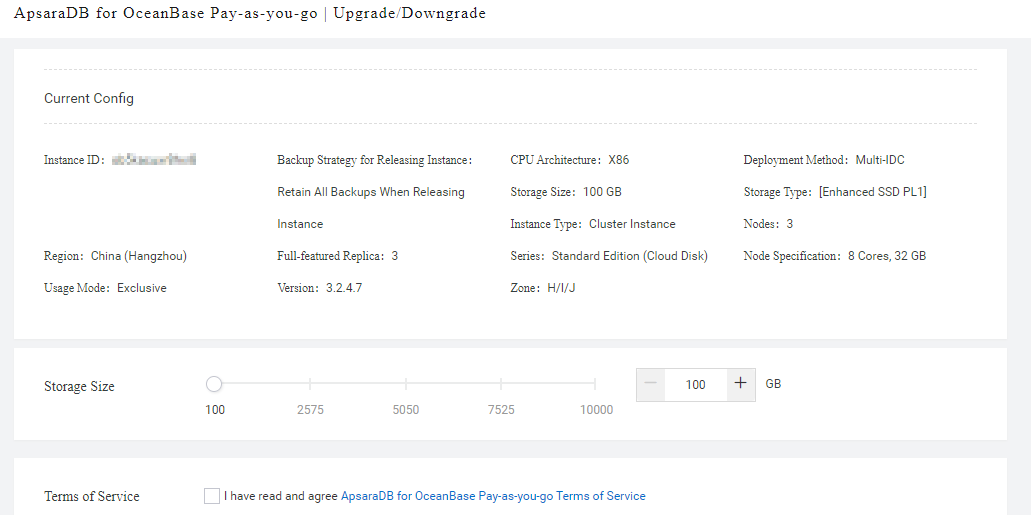This screenshot has height=515, width=1031.
Task: Select the Series value Standard Edition (Cloud Disk)
Action: point(630,257)
